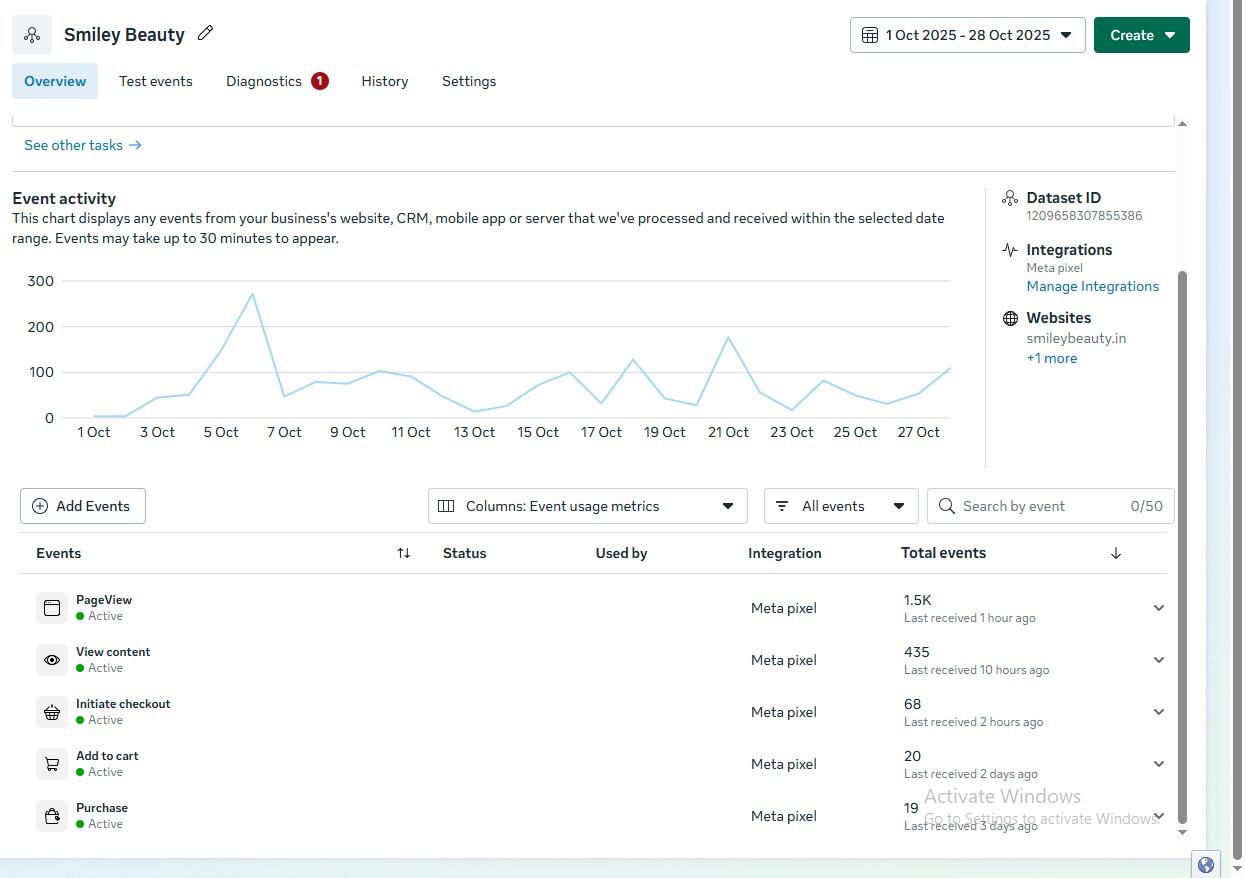Click the Websites globe icon

pos(1010,318)
